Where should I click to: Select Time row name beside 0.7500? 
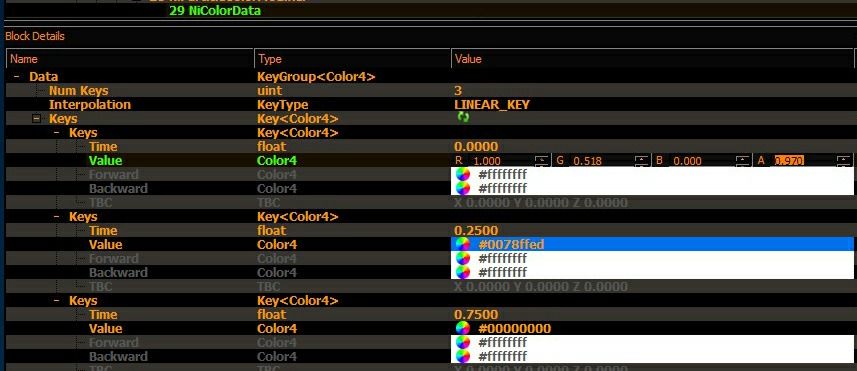[x=103, y=314]
